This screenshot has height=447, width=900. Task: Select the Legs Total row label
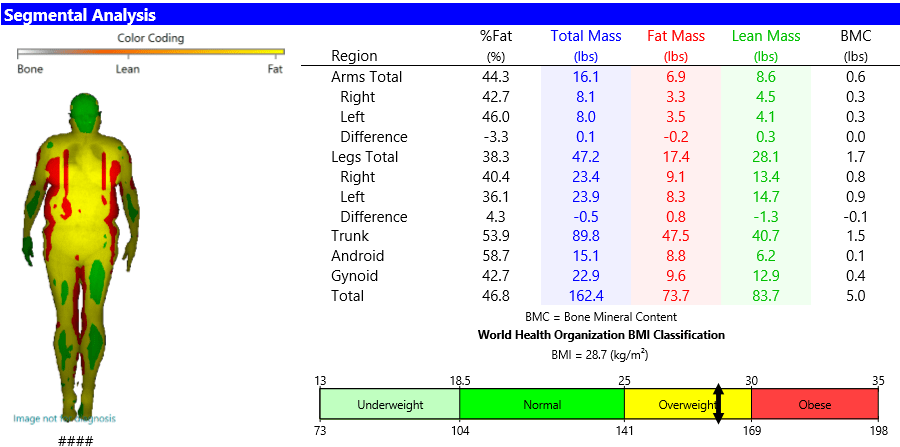click(x=364, y=157)
